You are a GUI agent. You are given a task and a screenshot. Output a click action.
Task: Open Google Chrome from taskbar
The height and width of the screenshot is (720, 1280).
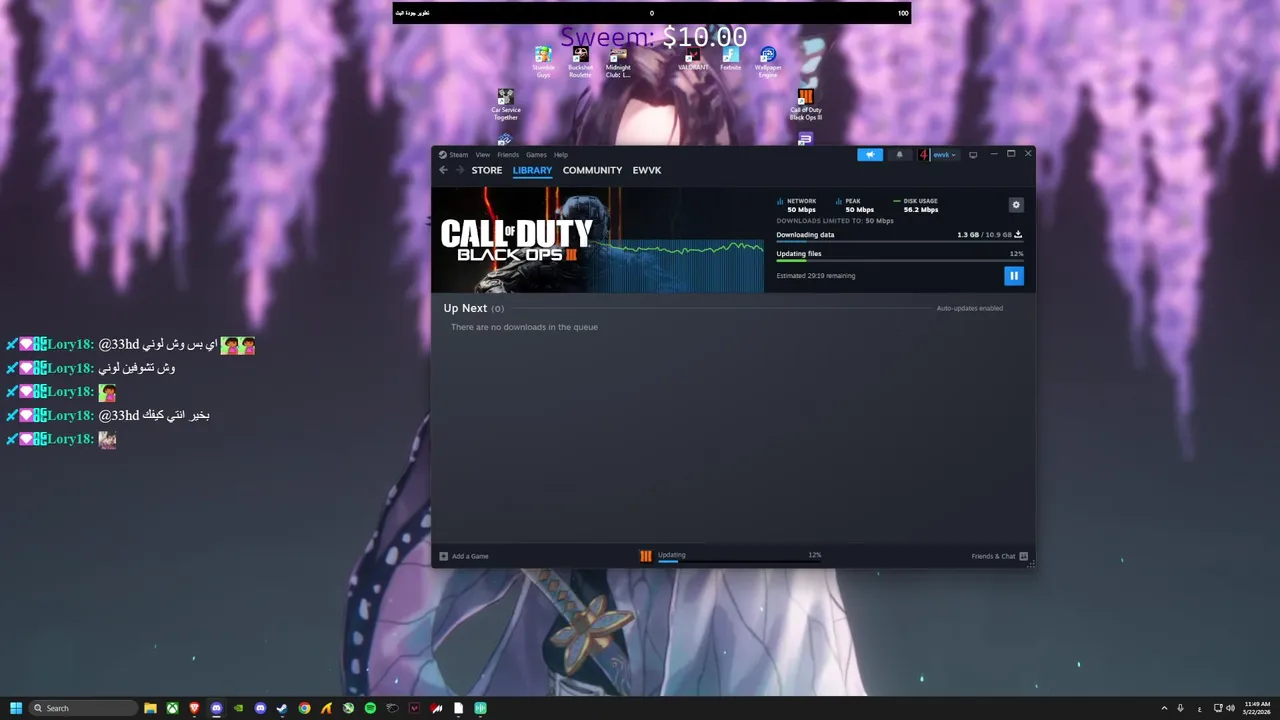point(304,708)
